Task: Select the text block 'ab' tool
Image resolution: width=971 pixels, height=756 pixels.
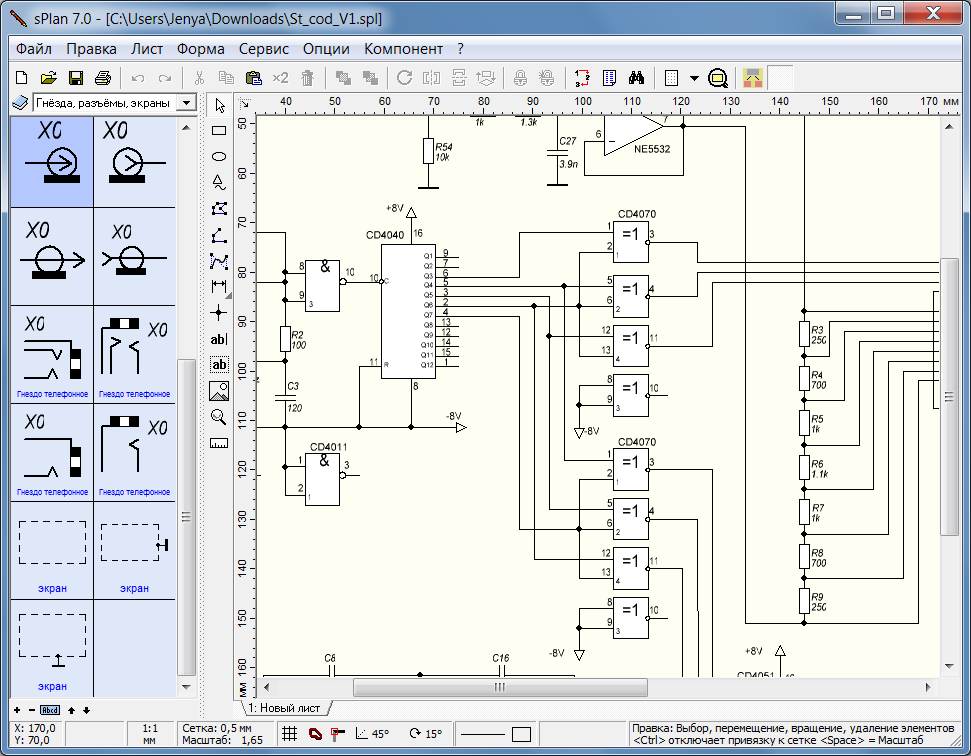Action: [219, 365]
